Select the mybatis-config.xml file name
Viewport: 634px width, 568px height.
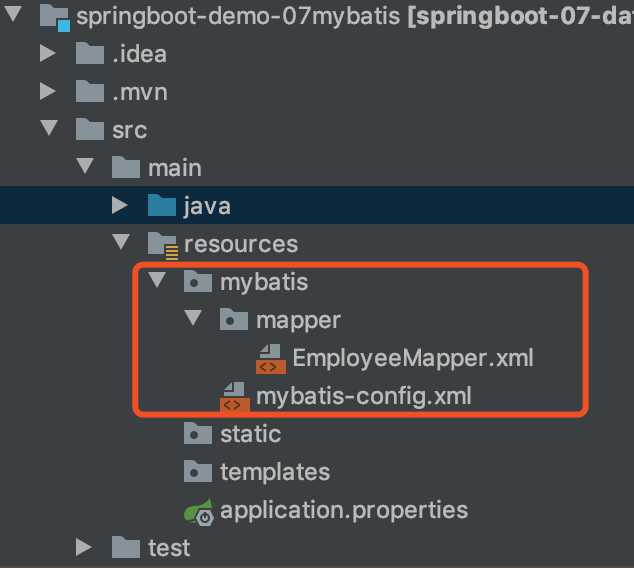click(x=364, y=396)
